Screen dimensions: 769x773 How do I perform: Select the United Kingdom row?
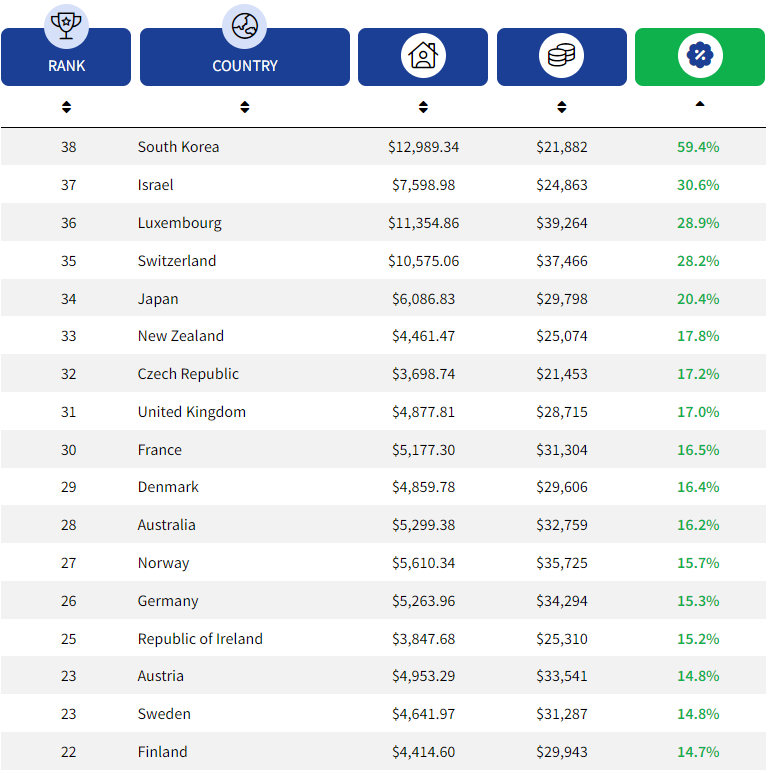[191, 412]
